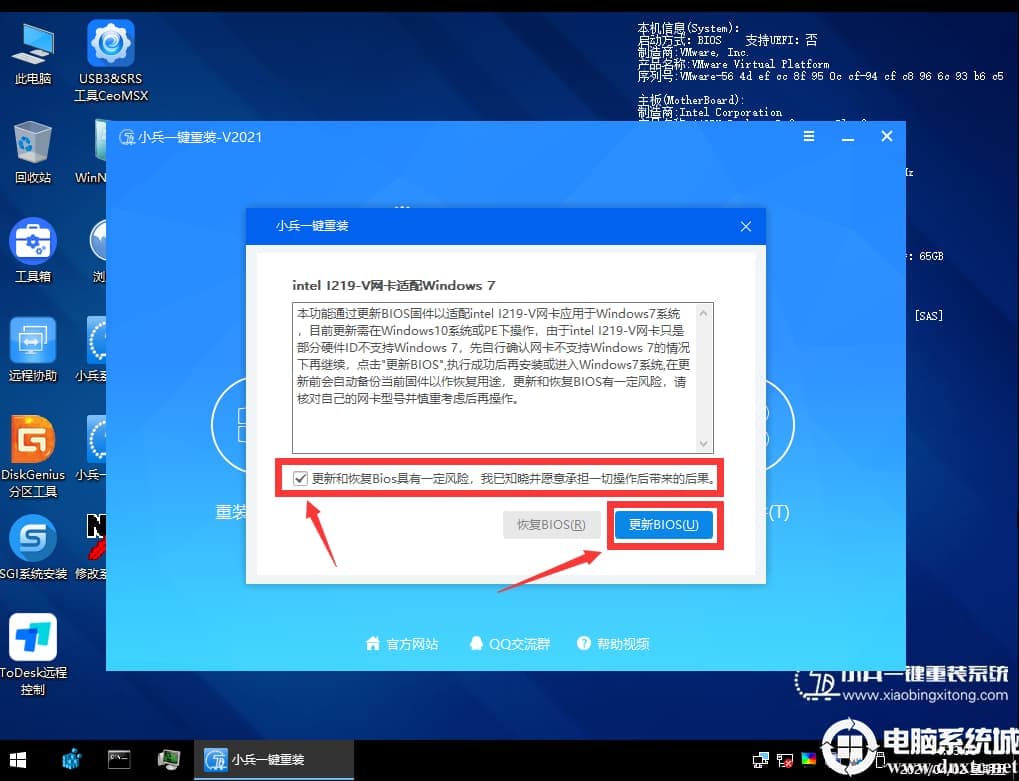Open the QQ交流群 group link
Screen dimensions: 1019x781
click(510, 643)
